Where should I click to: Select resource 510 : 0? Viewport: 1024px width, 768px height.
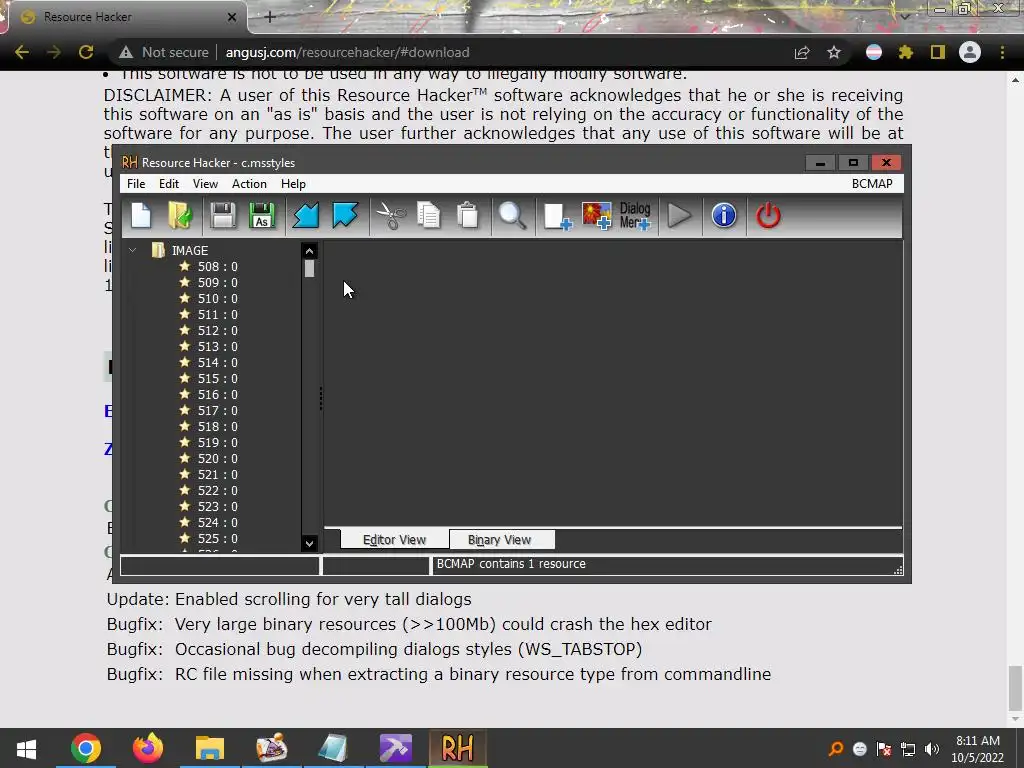tap(217, 298)
